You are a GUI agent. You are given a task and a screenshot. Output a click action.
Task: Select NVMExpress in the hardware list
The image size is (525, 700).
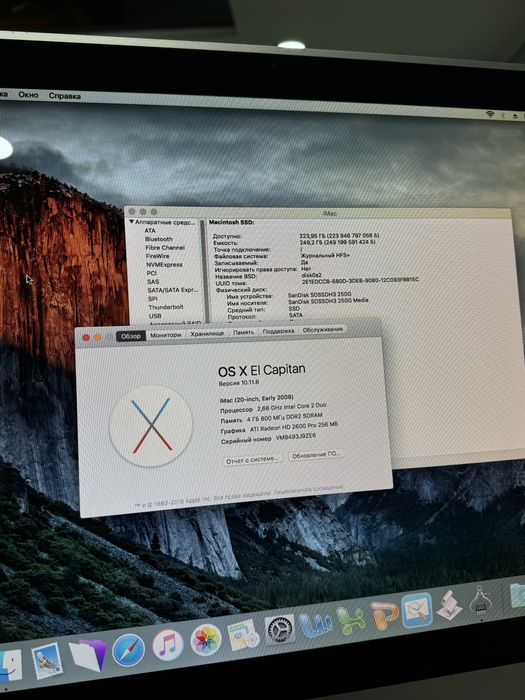click(164, 264)
